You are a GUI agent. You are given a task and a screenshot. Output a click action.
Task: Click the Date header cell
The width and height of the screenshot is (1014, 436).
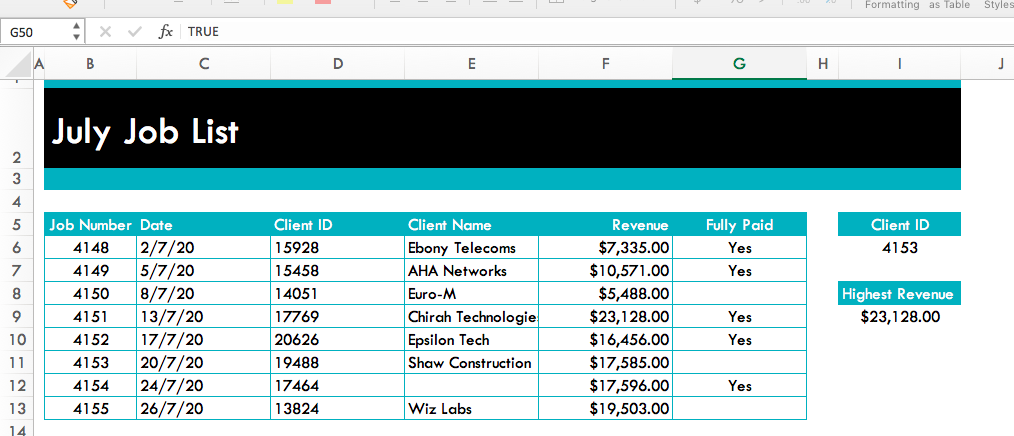(204, 224)
